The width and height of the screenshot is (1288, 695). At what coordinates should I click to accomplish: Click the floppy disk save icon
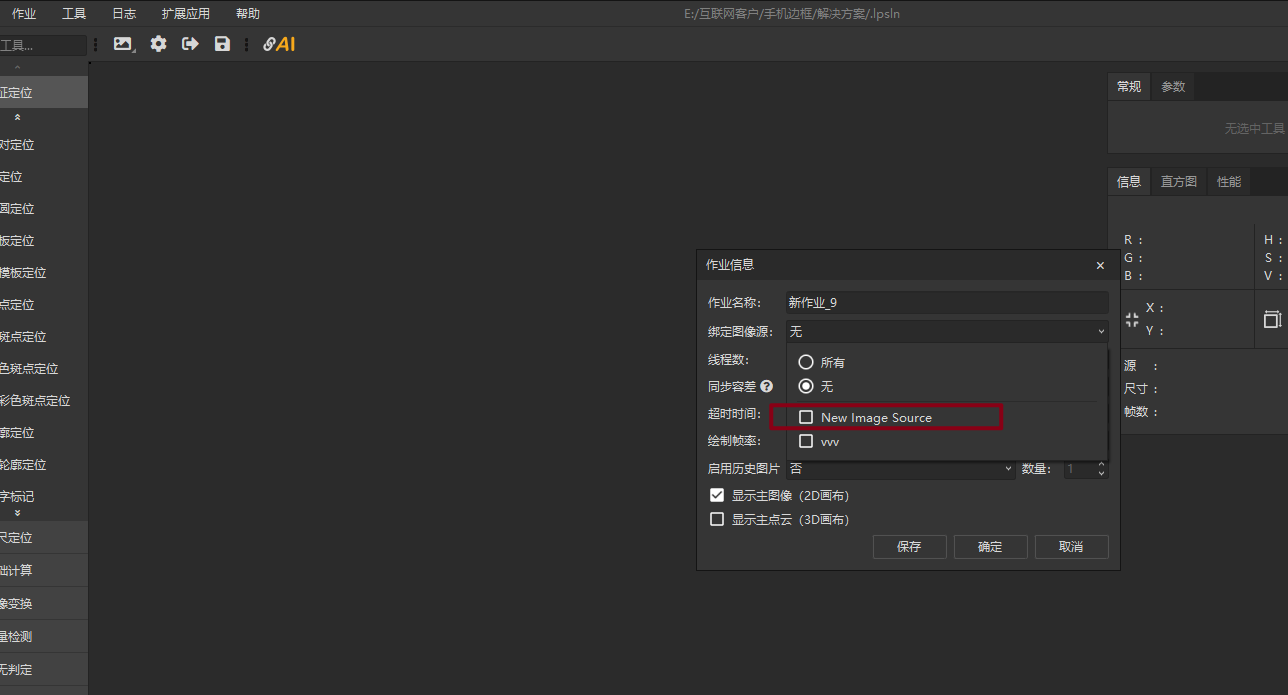[222, 44]
